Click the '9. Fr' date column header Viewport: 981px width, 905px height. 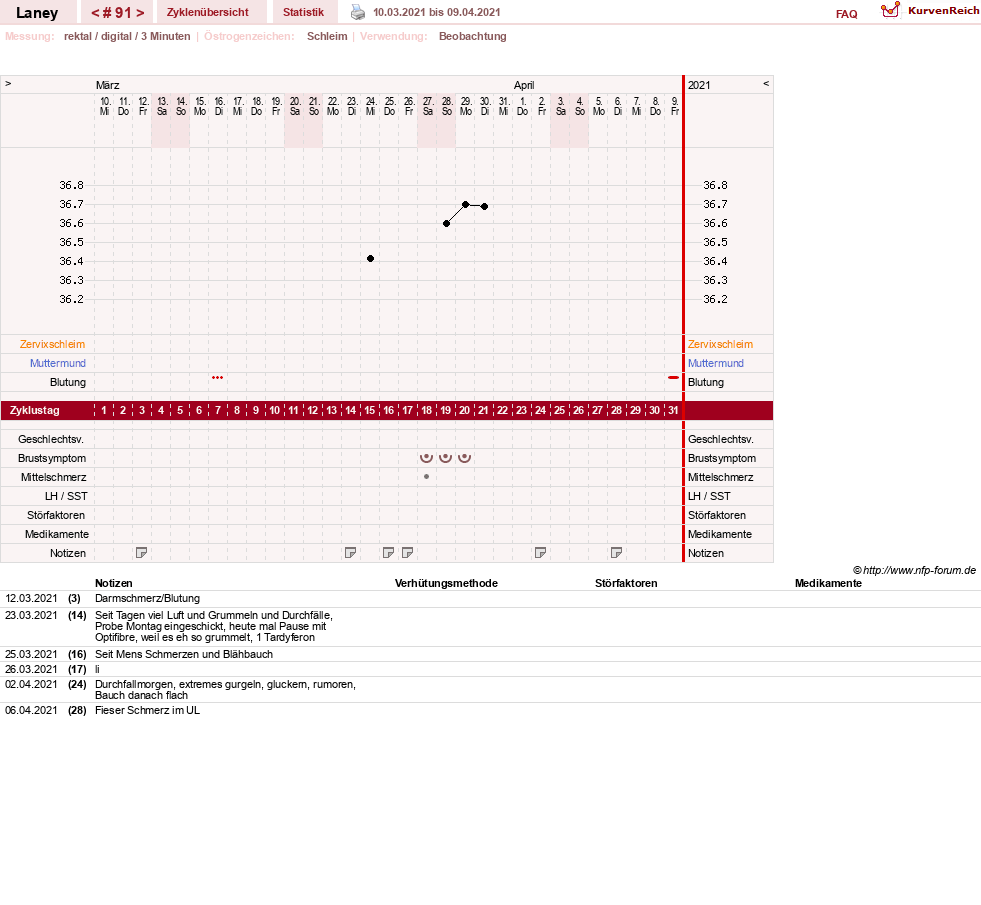[674, 106]
